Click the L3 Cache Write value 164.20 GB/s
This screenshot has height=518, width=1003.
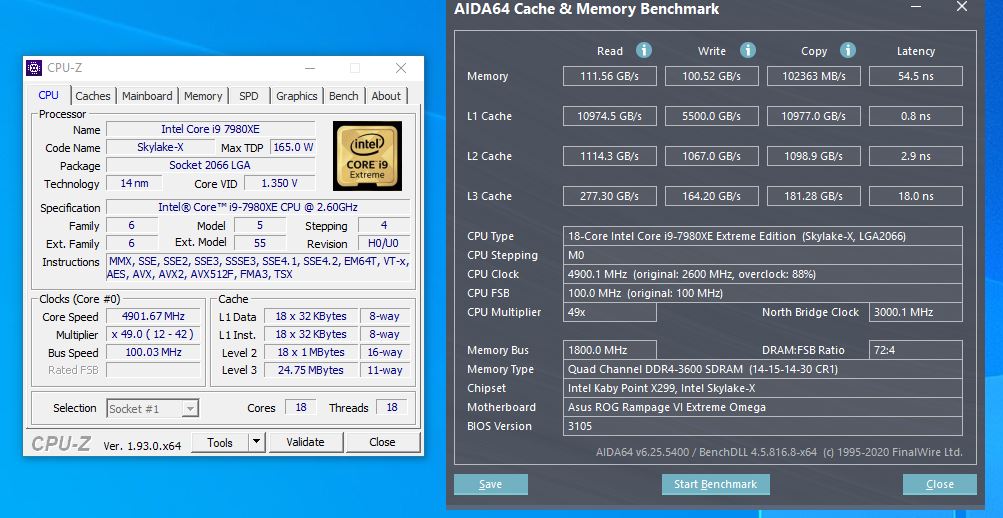[x=712, y=196]
